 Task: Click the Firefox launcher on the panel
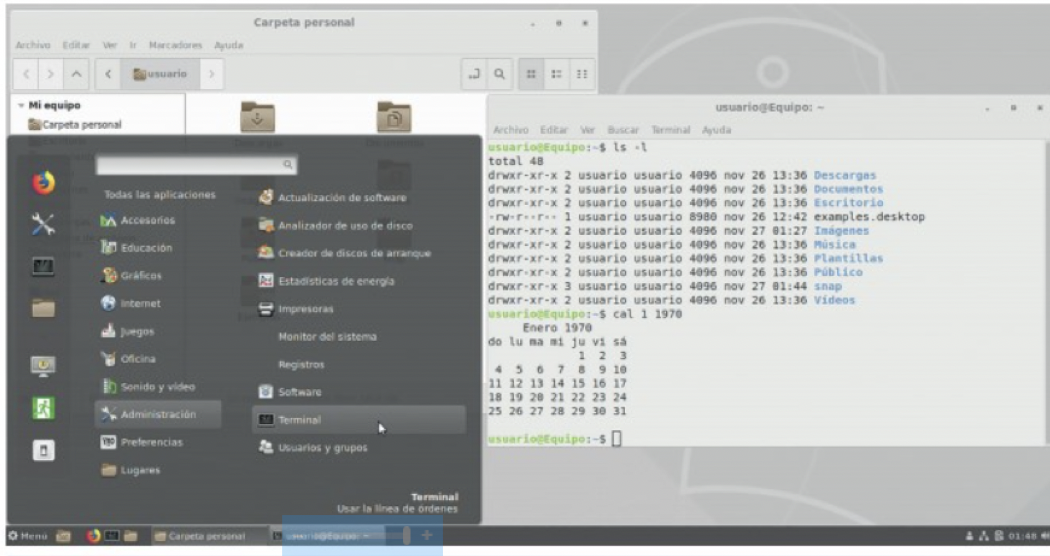pyautogui.click(x=93, y=536)
